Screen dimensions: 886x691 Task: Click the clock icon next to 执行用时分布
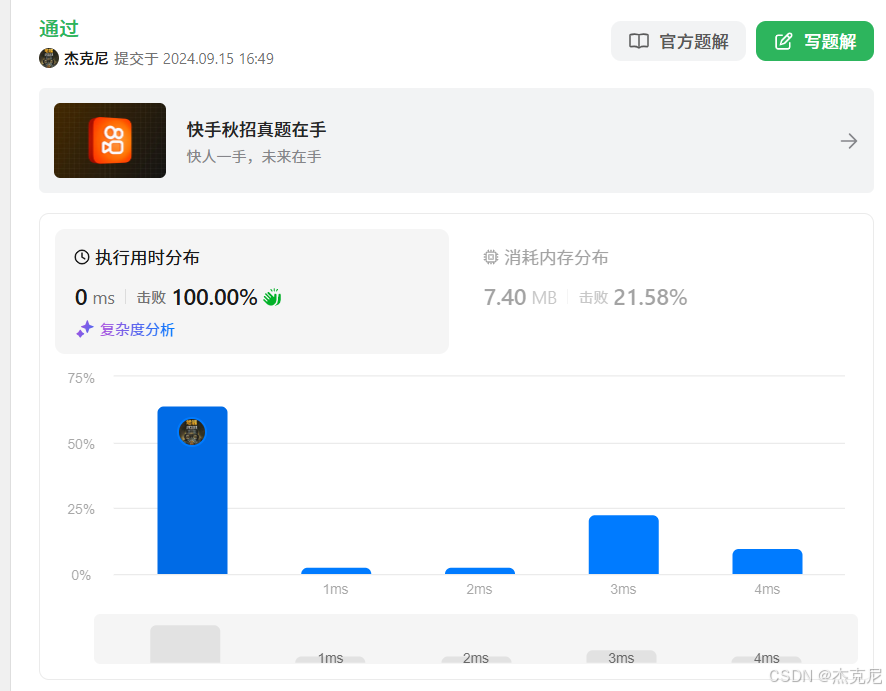(x=82, y=258)
